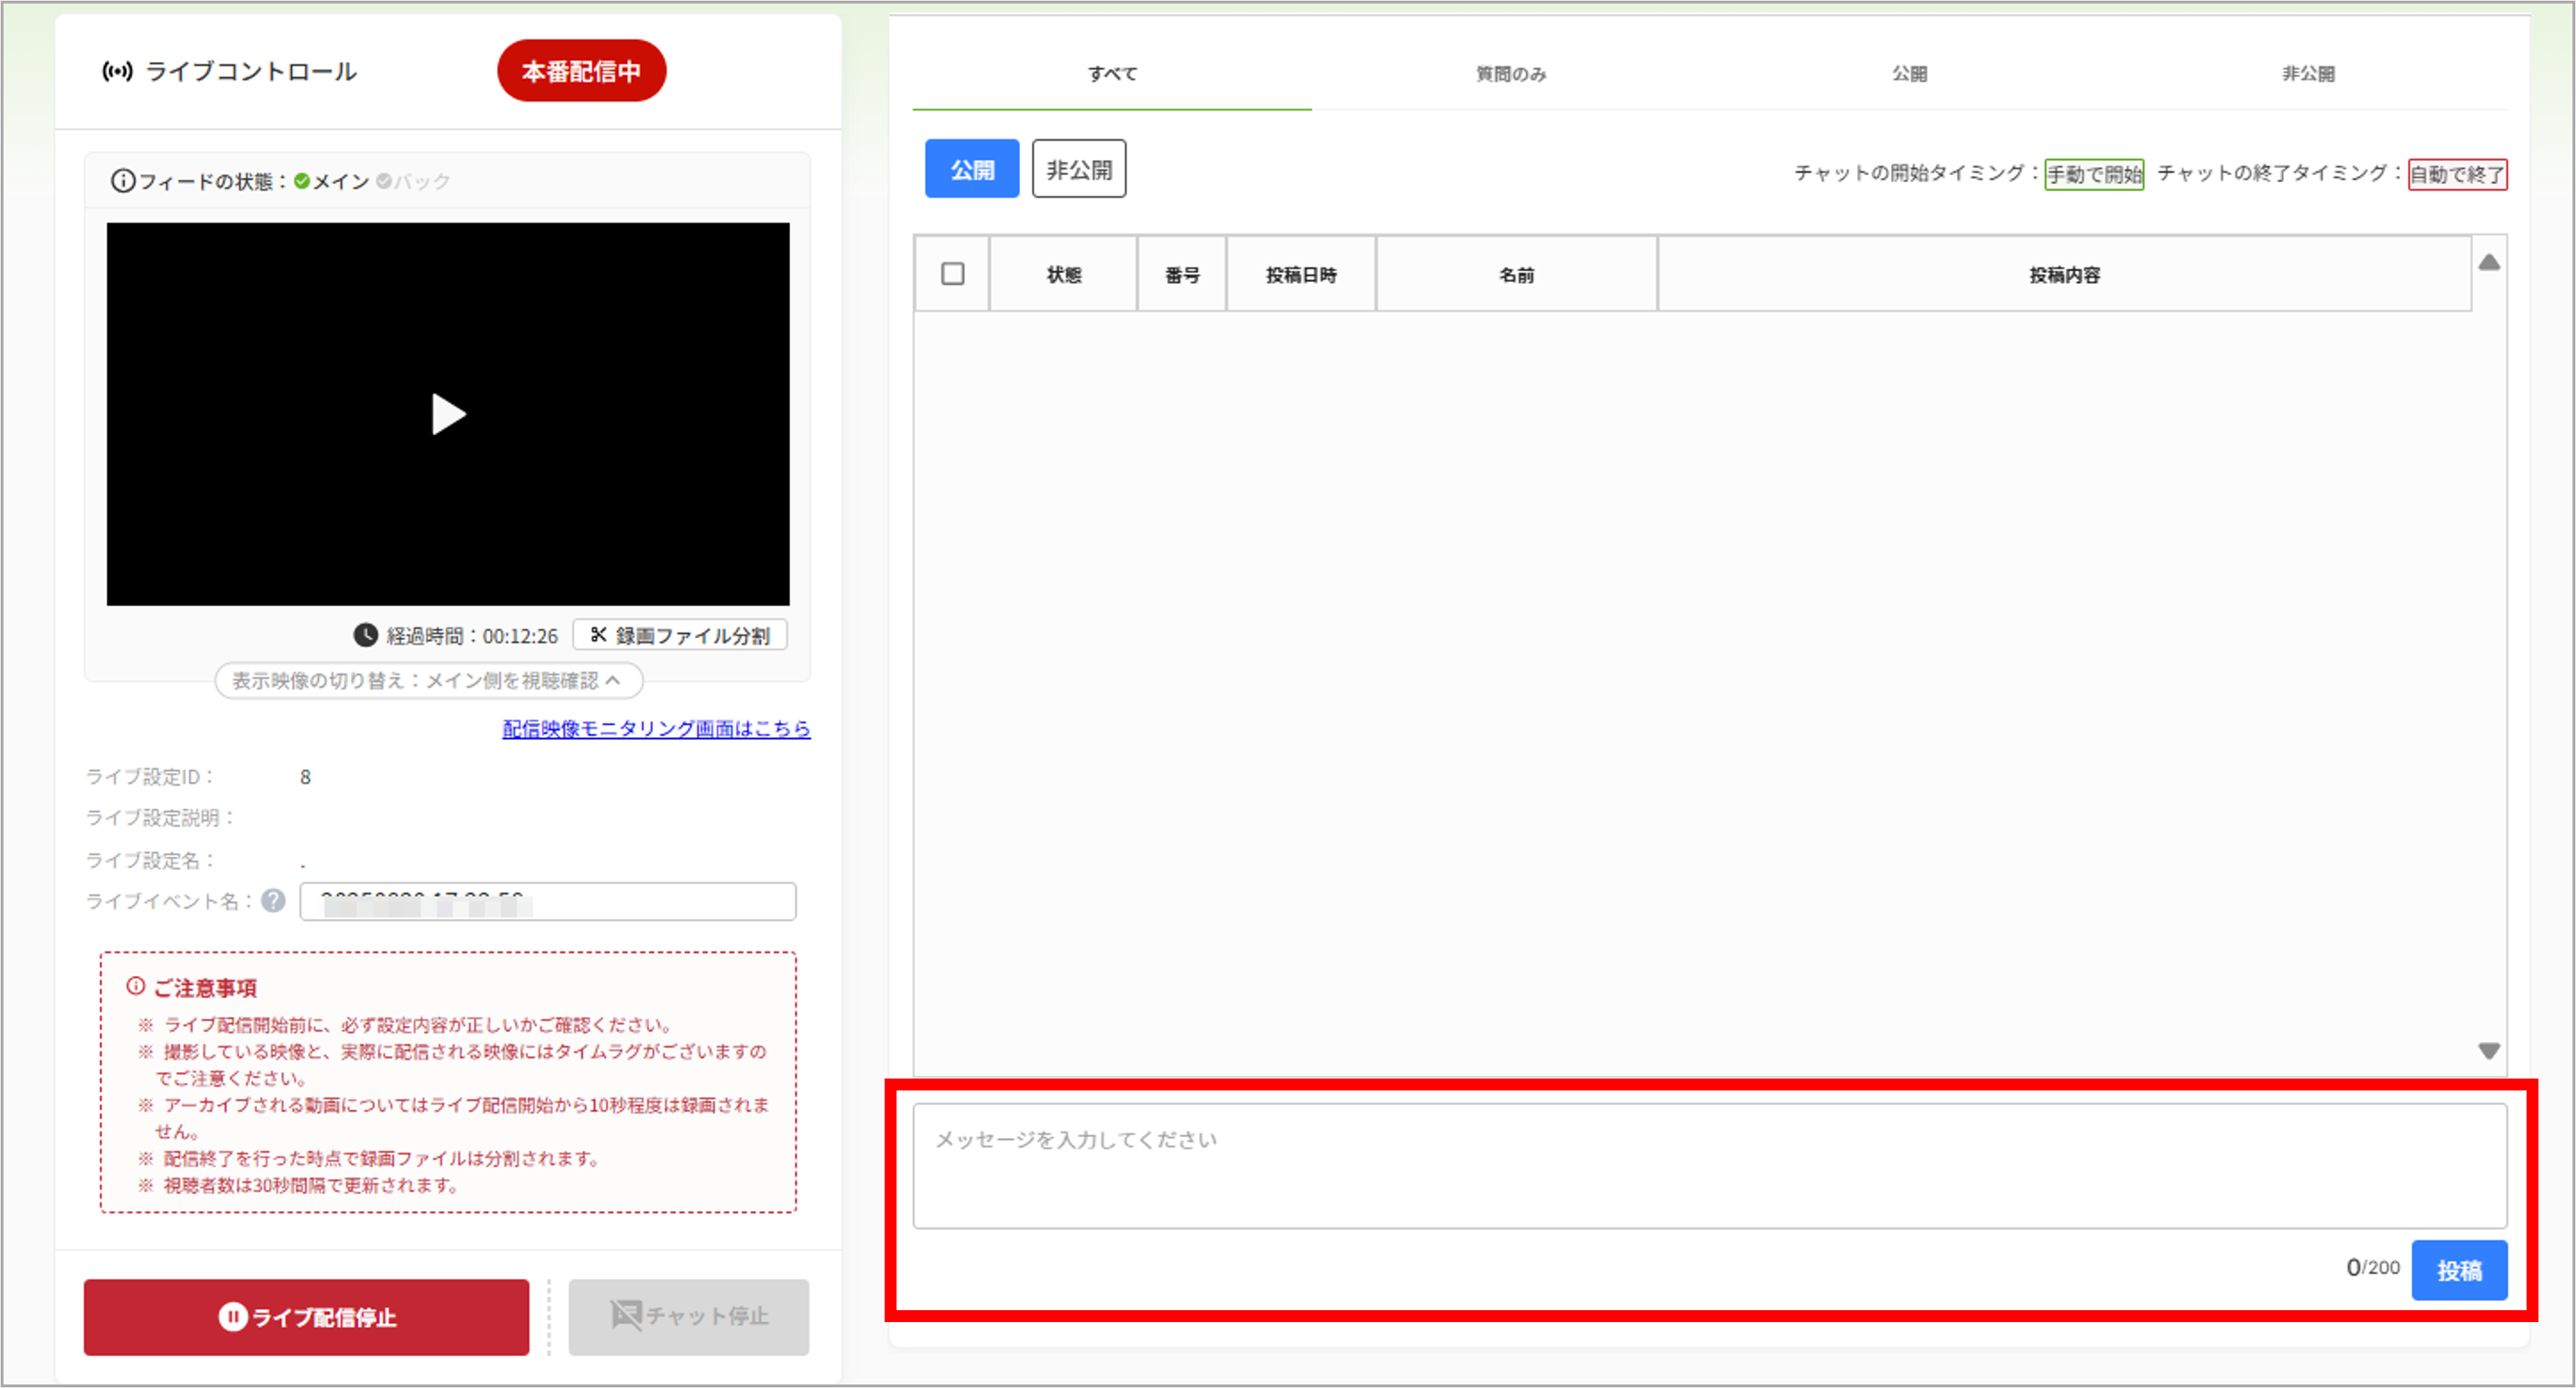Click the 自動で終了 chat end label
Screen dimensions: 2576x1388
point(2457,175)
